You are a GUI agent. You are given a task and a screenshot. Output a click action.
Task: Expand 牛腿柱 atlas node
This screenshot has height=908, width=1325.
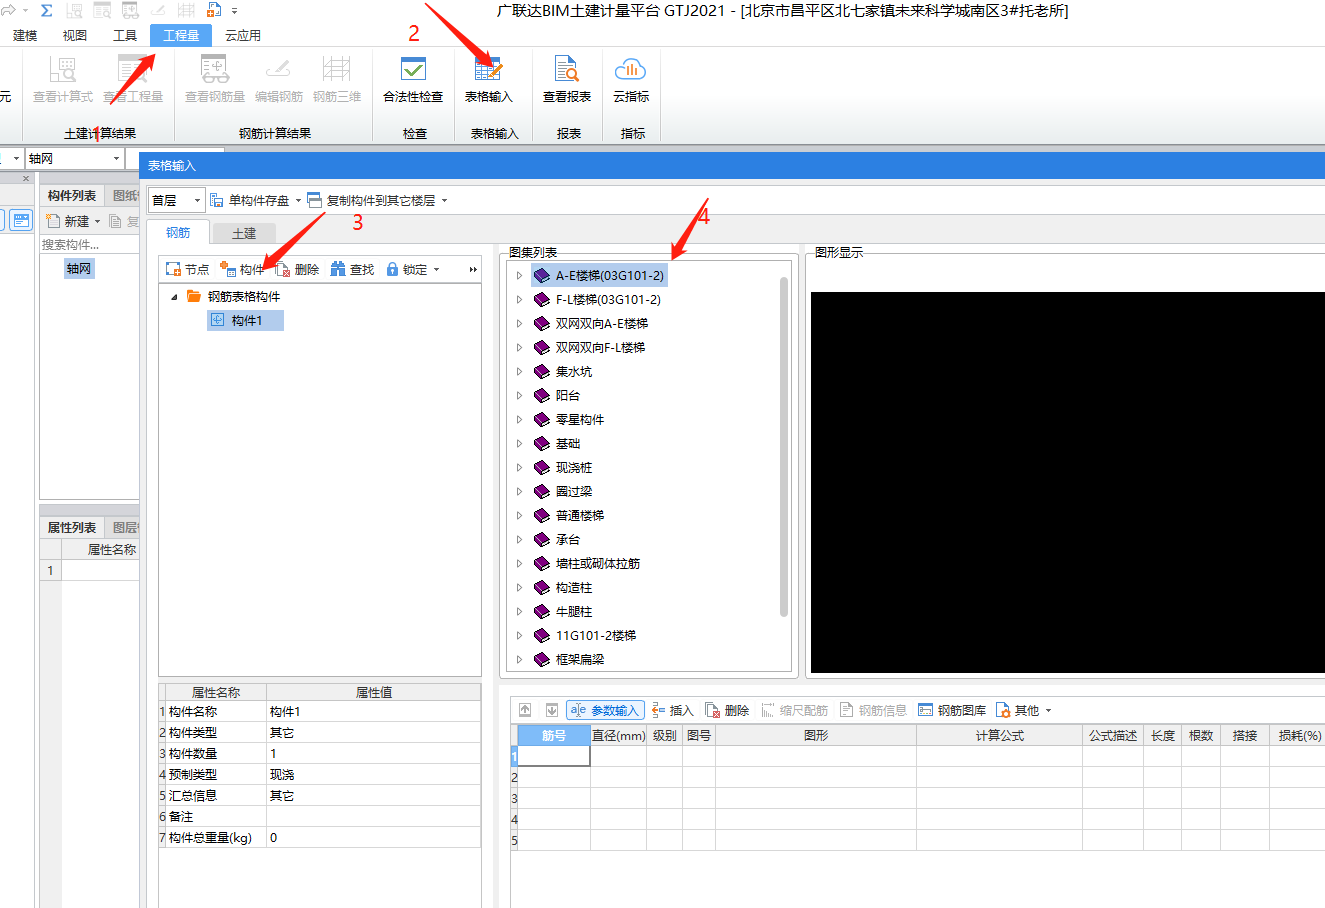[x=519, y=611]
